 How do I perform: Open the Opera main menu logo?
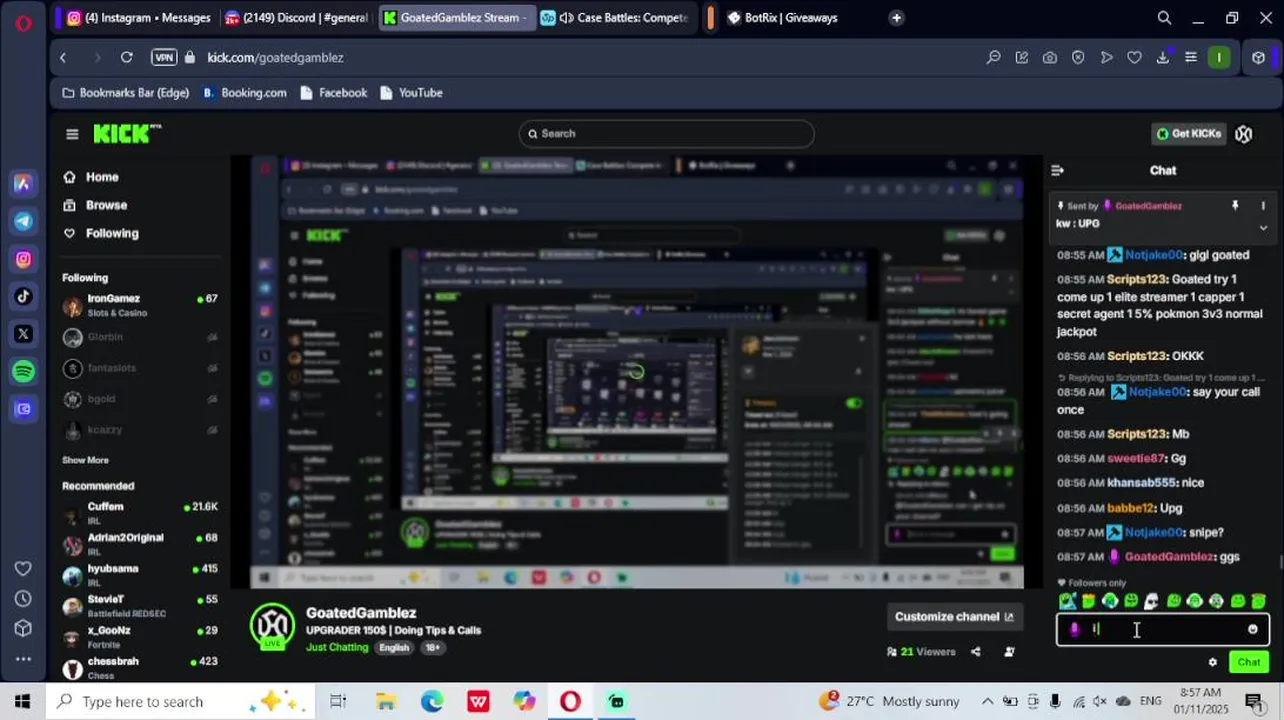pos(23,22)
